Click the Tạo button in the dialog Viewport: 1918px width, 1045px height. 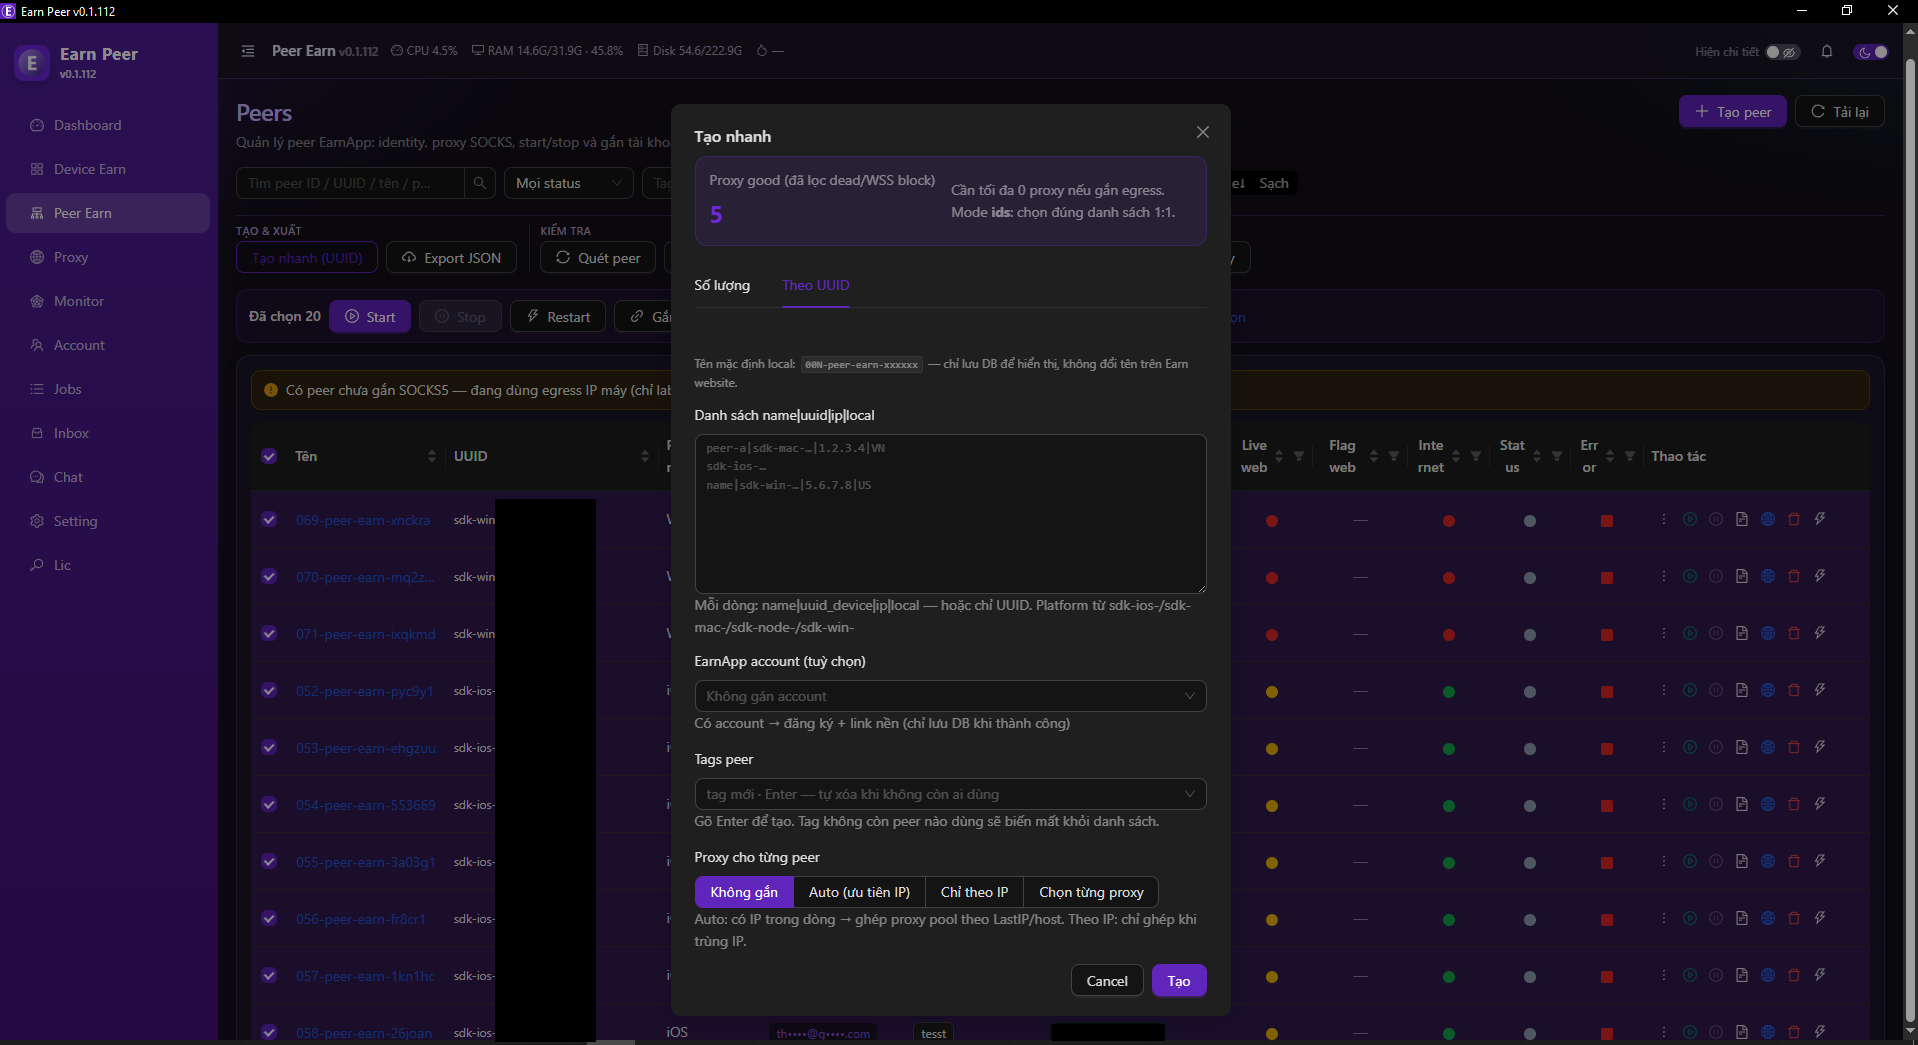pyautogui.click(x=1179, y=981)
